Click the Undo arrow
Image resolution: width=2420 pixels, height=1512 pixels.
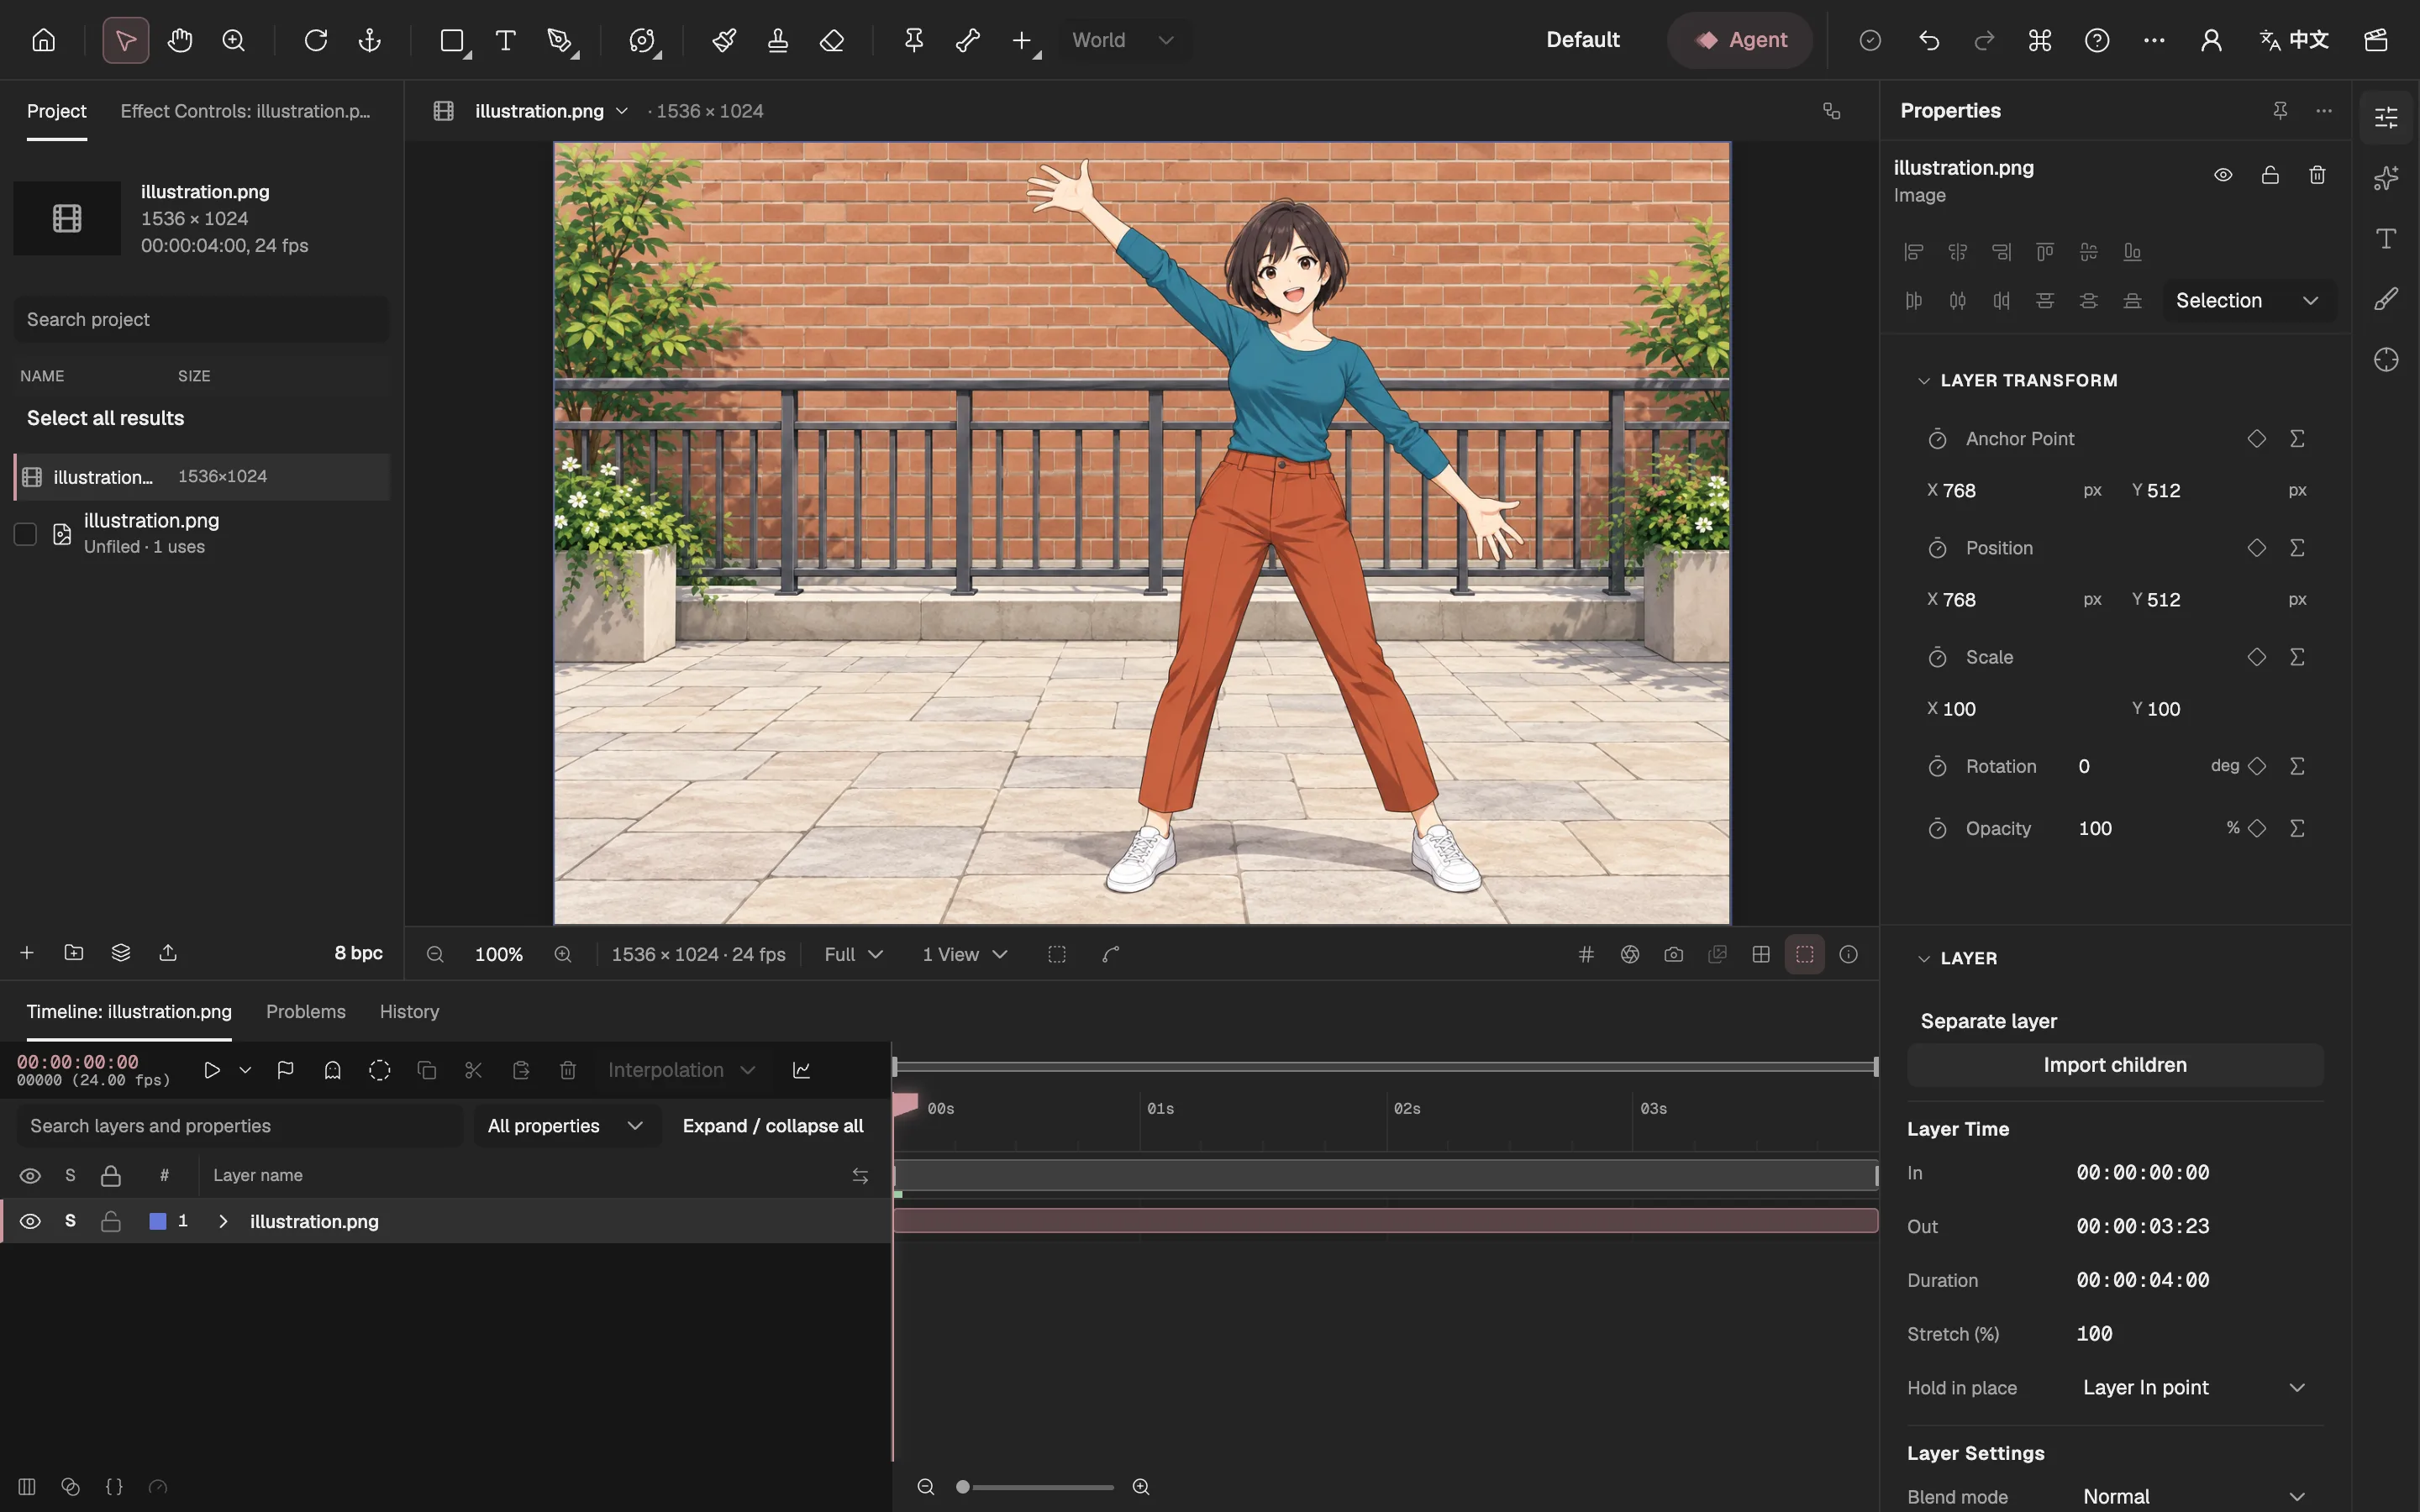coord(1929,40)
